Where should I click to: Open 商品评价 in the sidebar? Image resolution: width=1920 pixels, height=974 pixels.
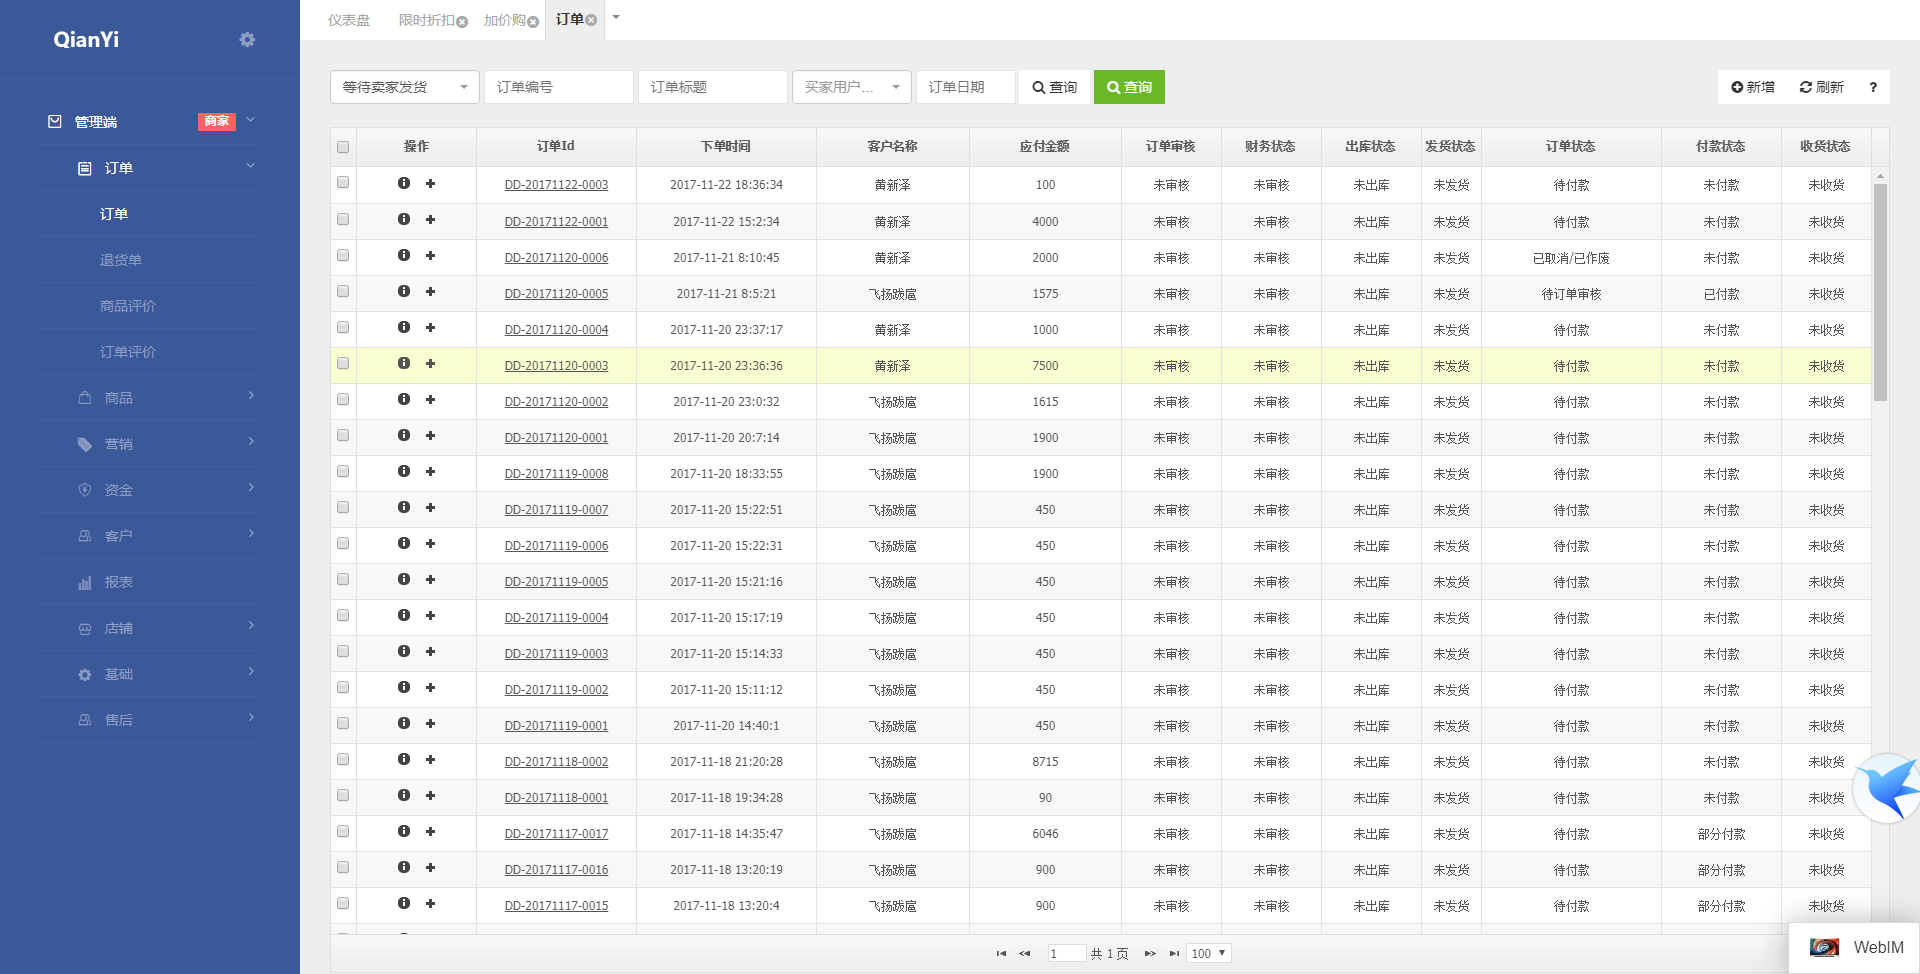click(x=128, y=306)
